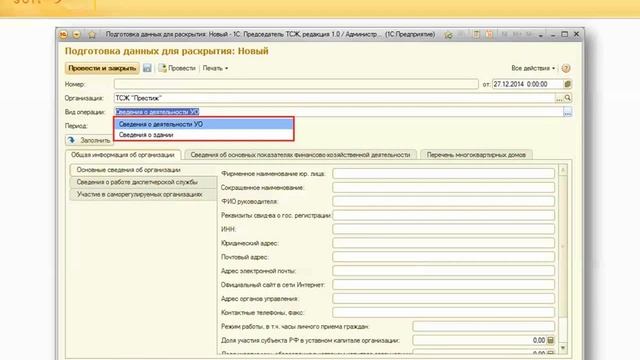Click the Юридический адрес input
640x360 pixels.
(x=444, y=243)
